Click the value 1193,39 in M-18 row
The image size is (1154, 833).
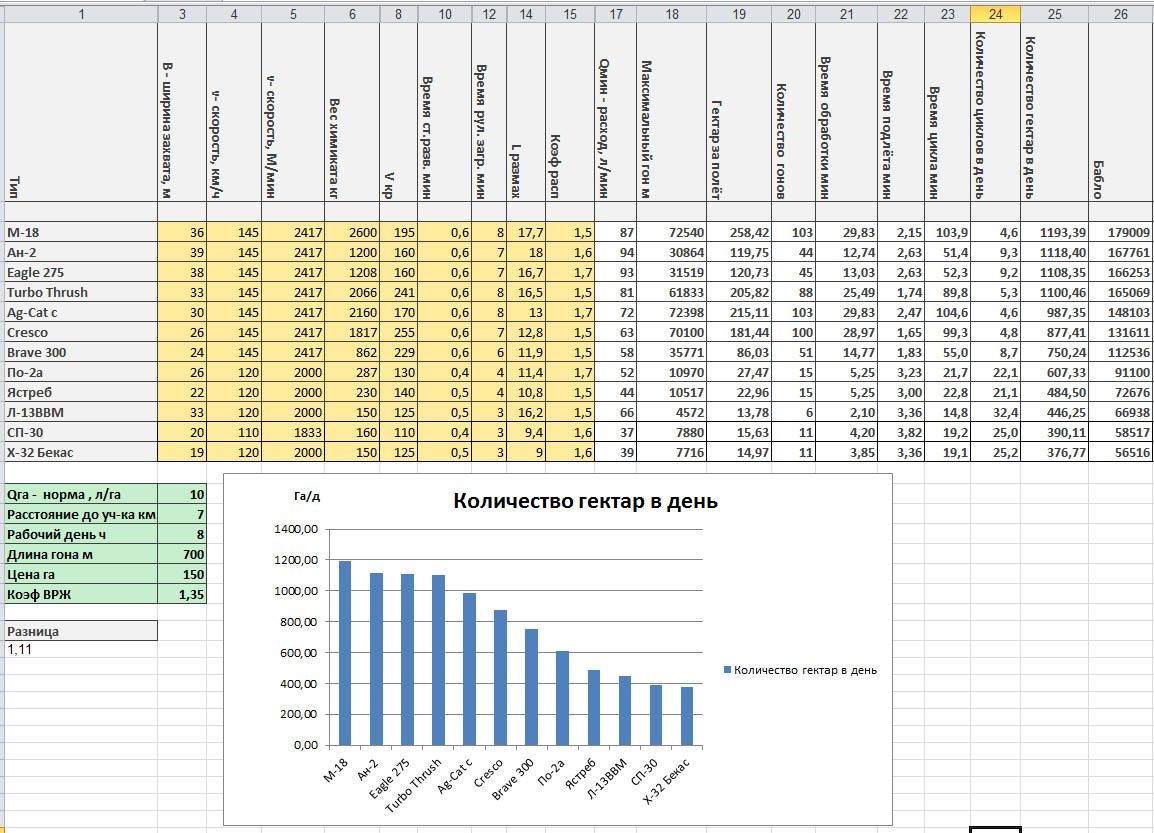1054,233
